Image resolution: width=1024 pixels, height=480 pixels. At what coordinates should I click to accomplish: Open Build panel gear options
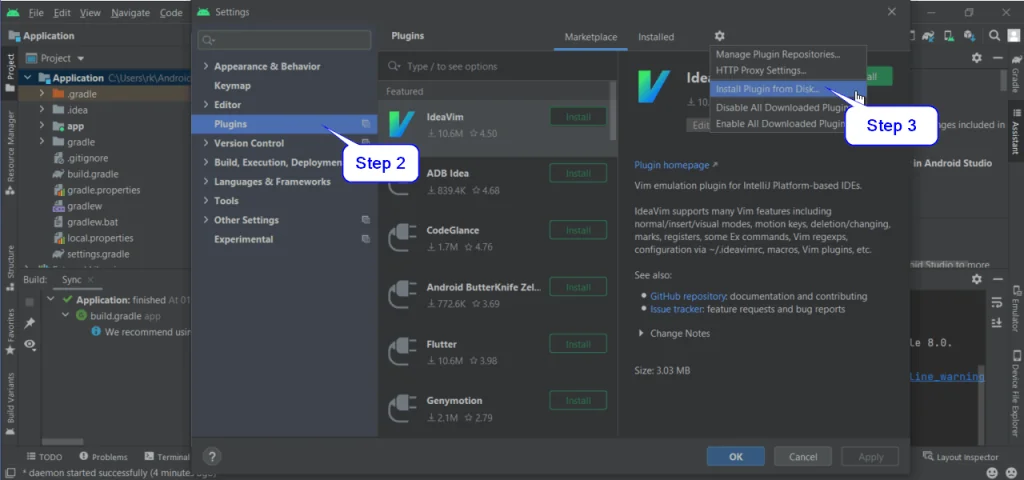976,279
